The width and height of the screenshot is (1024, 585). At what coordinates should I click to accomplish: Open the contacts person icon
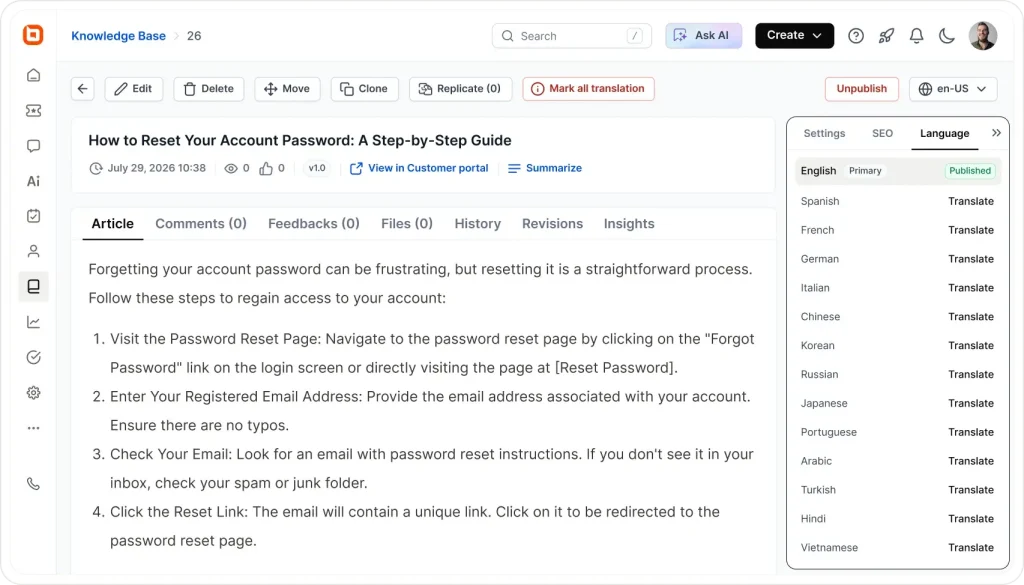(x=33, y=251)
